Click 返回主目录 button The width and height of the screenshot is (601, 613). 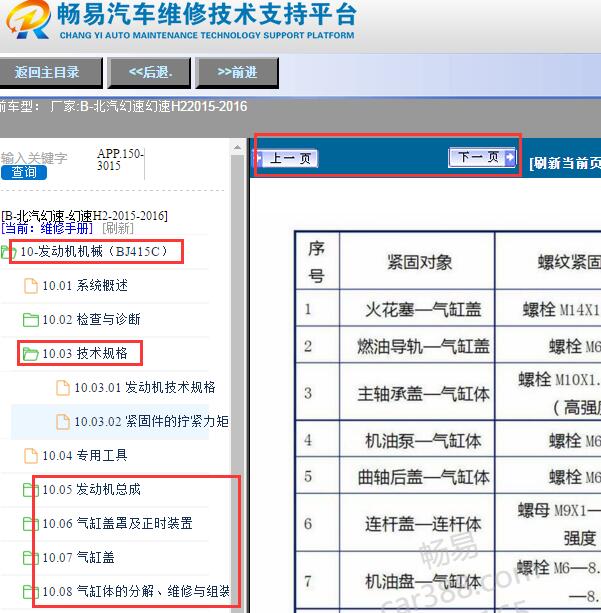pos(50,73)
